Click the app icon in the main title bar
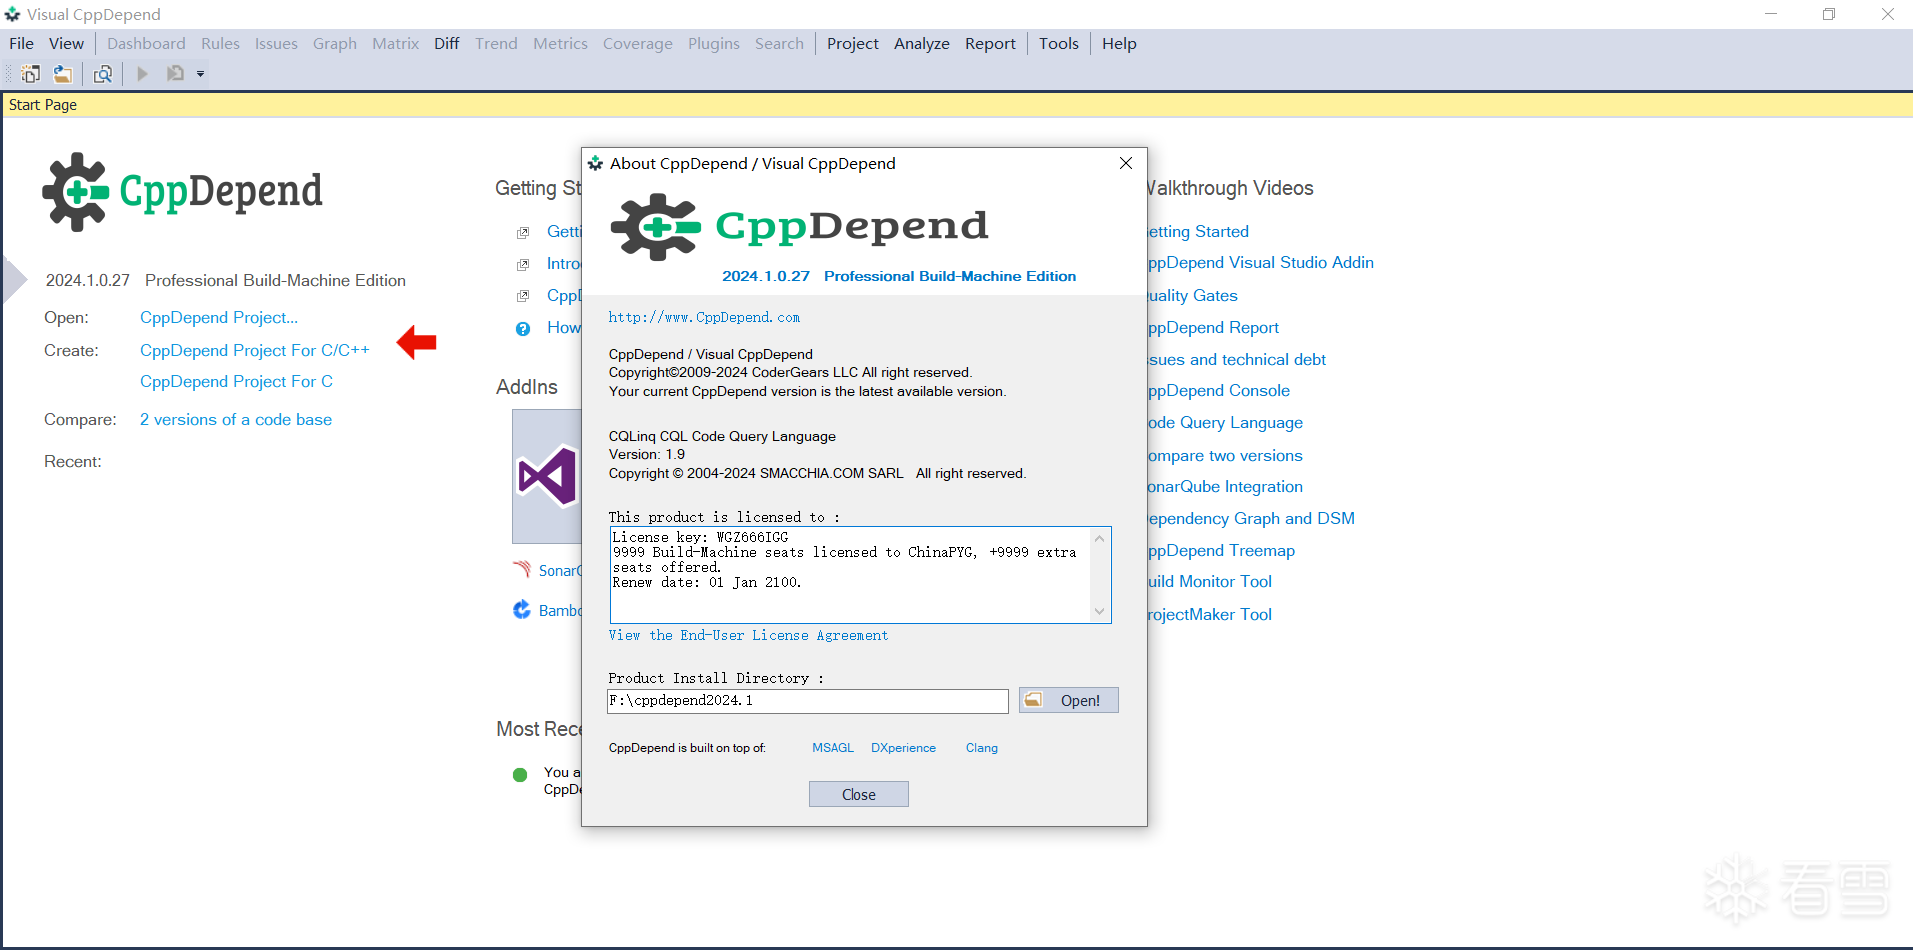 [13, 14]
